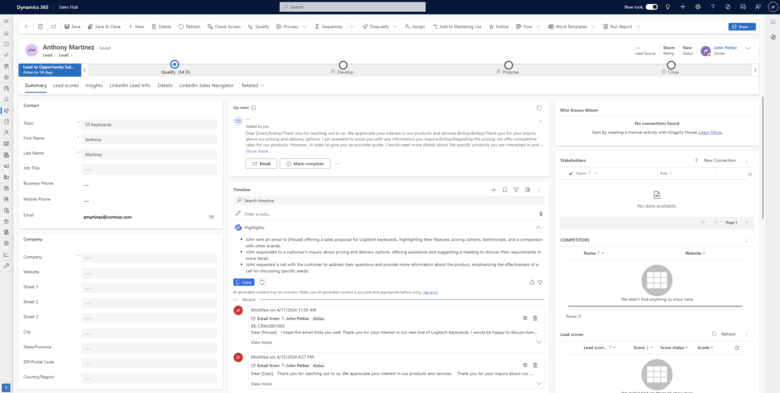The height and width of the screenshot is (393, 780).
Task: Open Check Access from the command bar
Action: click(224, 27)
